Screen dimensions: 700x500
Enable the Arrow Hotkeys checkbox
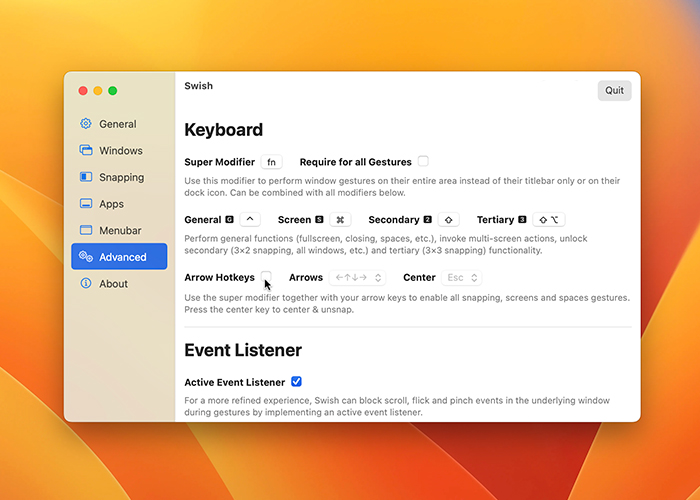click(266, 276)
